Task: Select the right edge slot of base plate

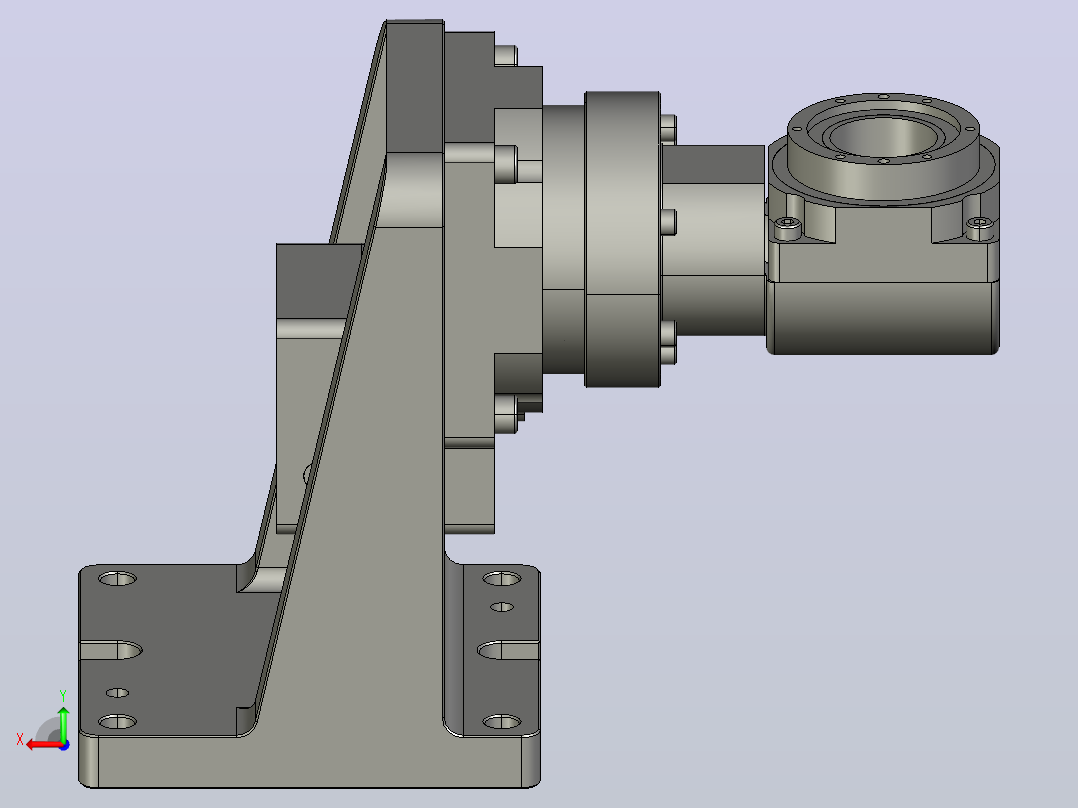Action: (x=508, y=650)
